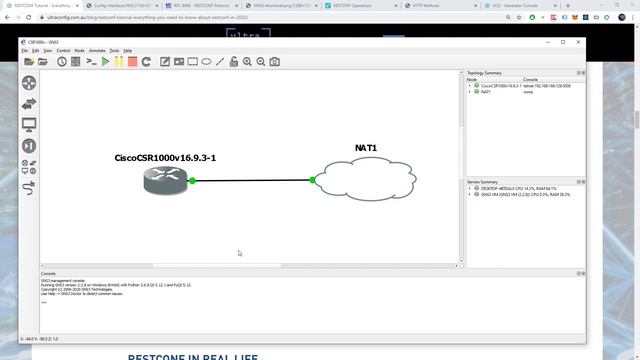This screenshot has width=640, height=360.
Task: Select the Draw line tool
Action: coord(220,62)
